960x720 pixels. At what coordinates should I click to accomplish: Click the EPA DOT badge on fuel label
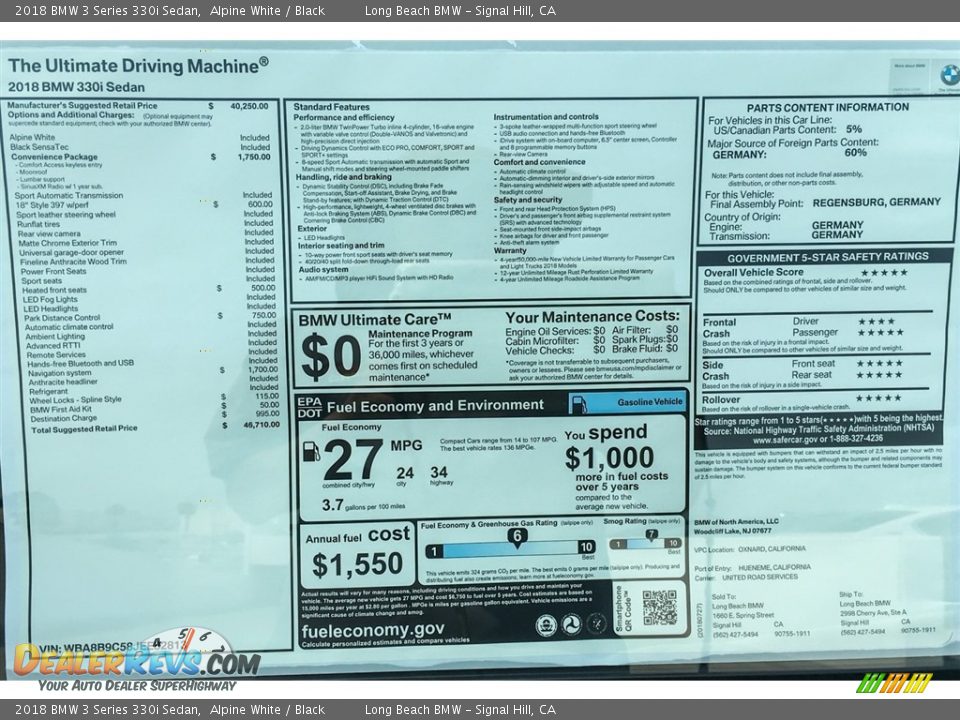[x=309, y=405]
